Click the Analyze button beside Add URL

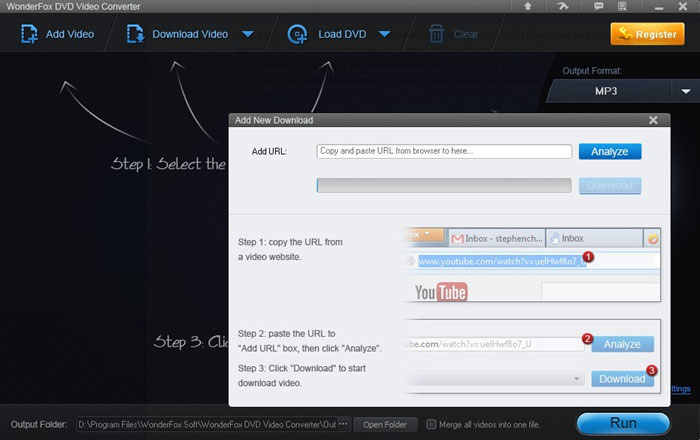610,151
